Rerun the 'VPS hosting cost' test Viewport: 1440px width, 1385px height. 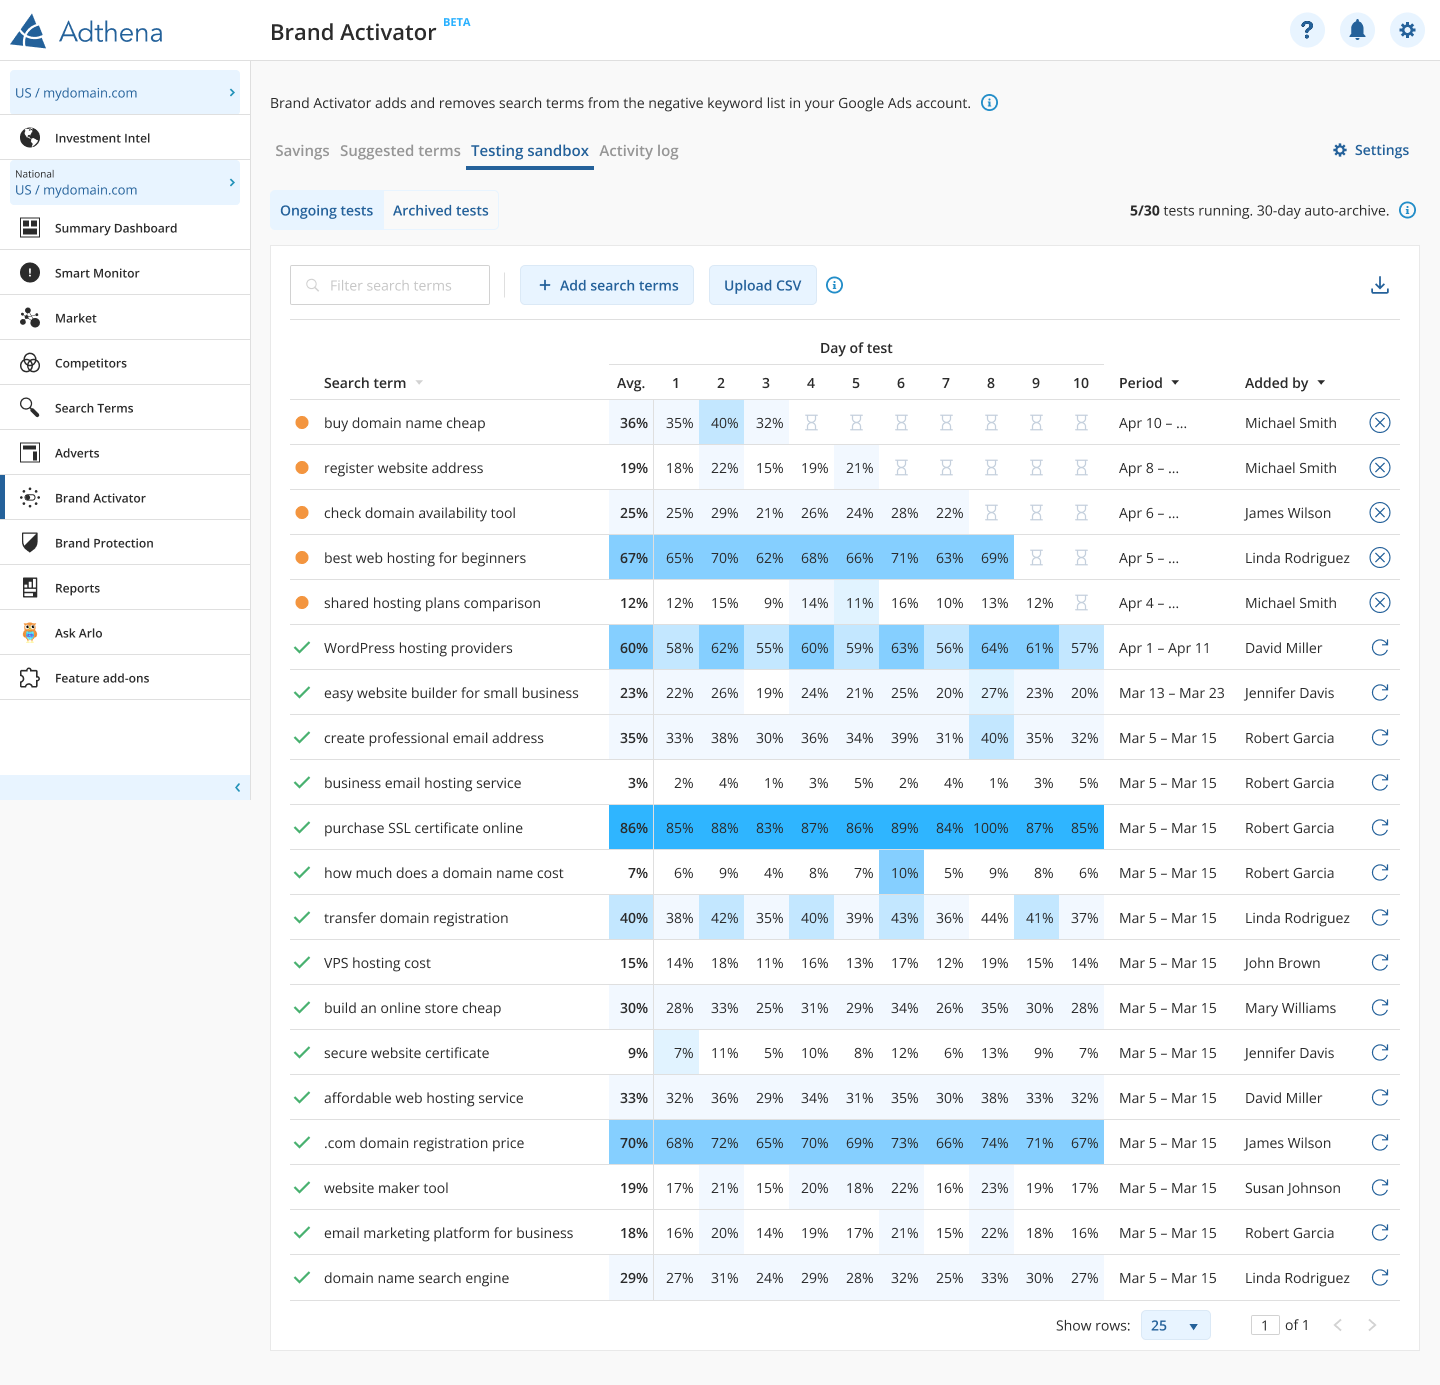point(1379,963)
